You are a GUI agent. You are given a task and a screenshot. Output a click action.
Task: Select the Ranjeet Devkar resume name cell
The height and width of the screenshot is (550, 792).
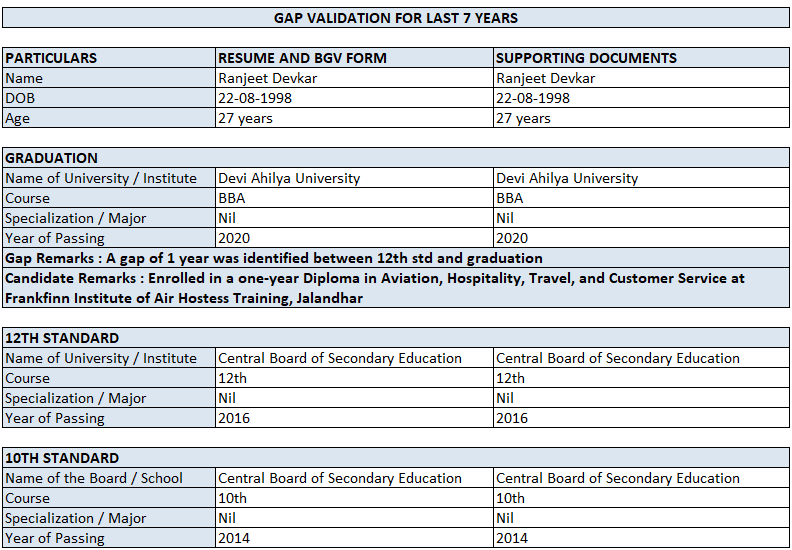point(354,78)
